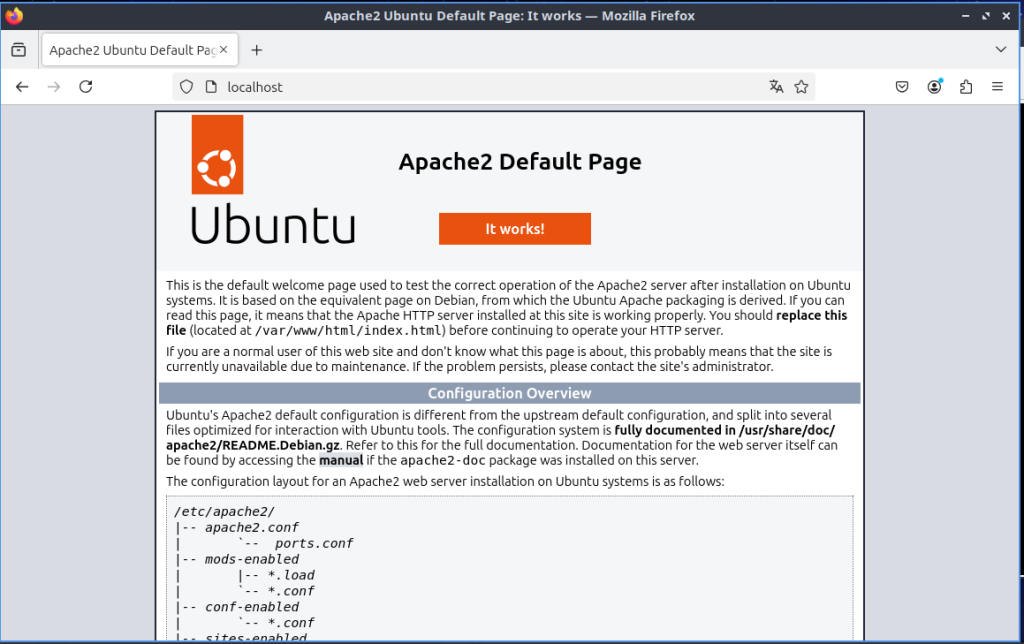The width and height of the screenshot is (1024, 644).
Task: Follow the manual link in the page
Action: (x=341, y=460)
